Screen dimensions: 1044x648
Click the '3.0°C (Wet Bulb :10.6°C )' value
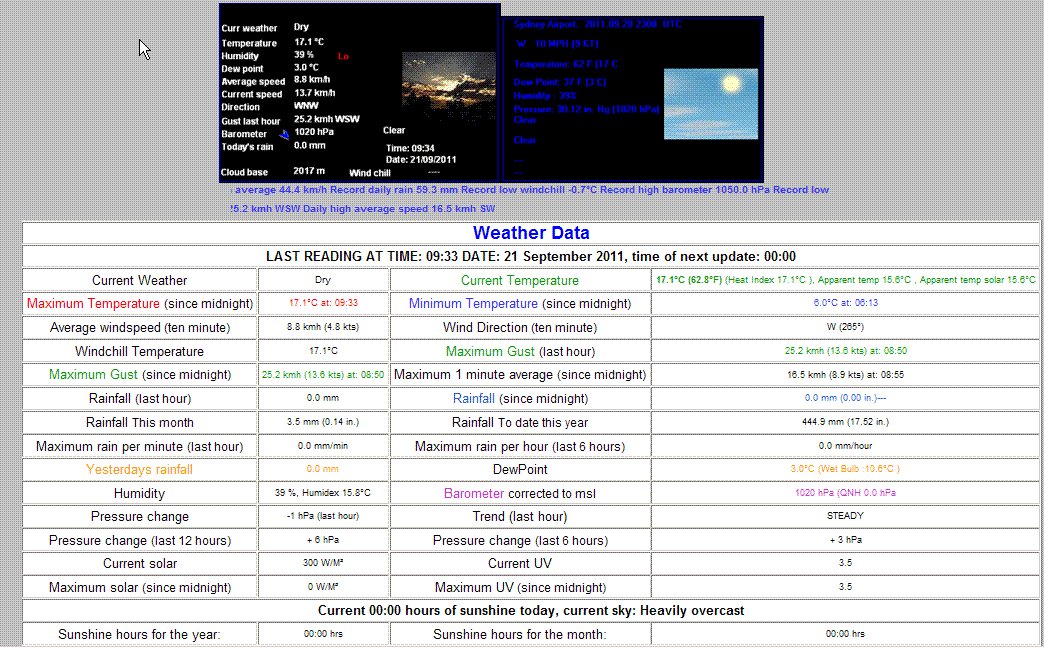[846, 469]
